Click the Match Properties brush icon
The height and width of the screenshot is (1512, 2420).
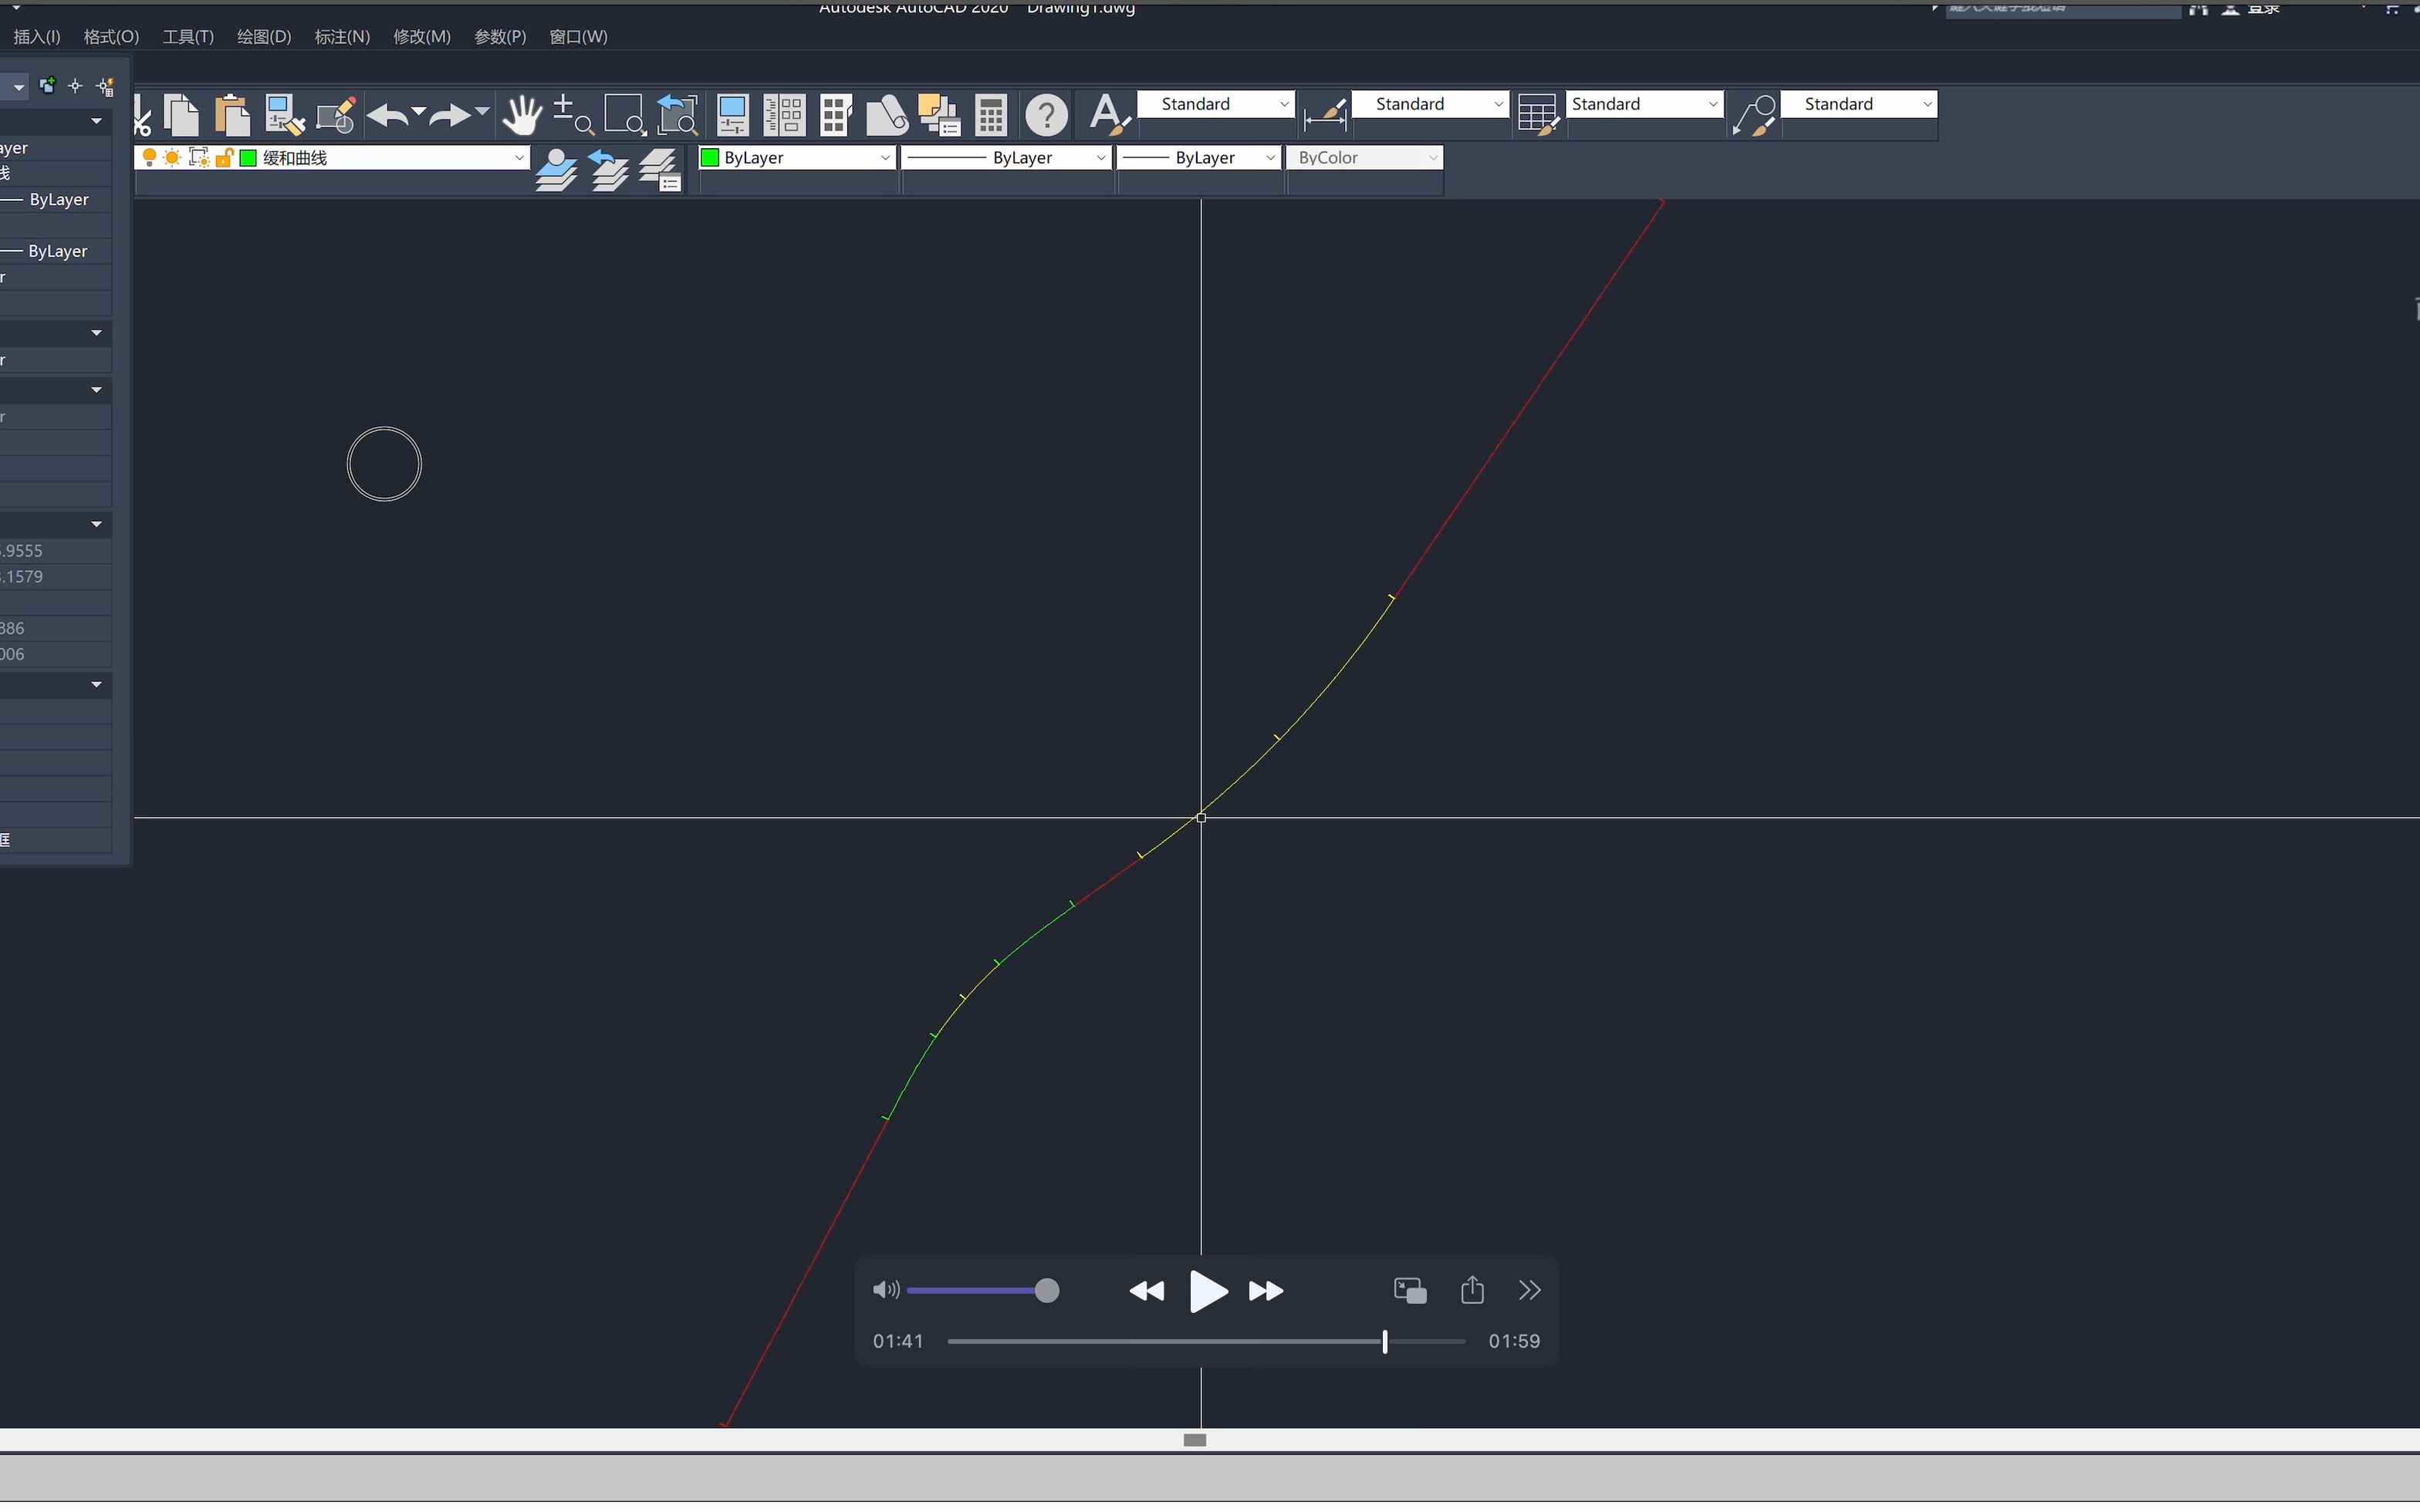pyautogui.click(x=284, y=116)
